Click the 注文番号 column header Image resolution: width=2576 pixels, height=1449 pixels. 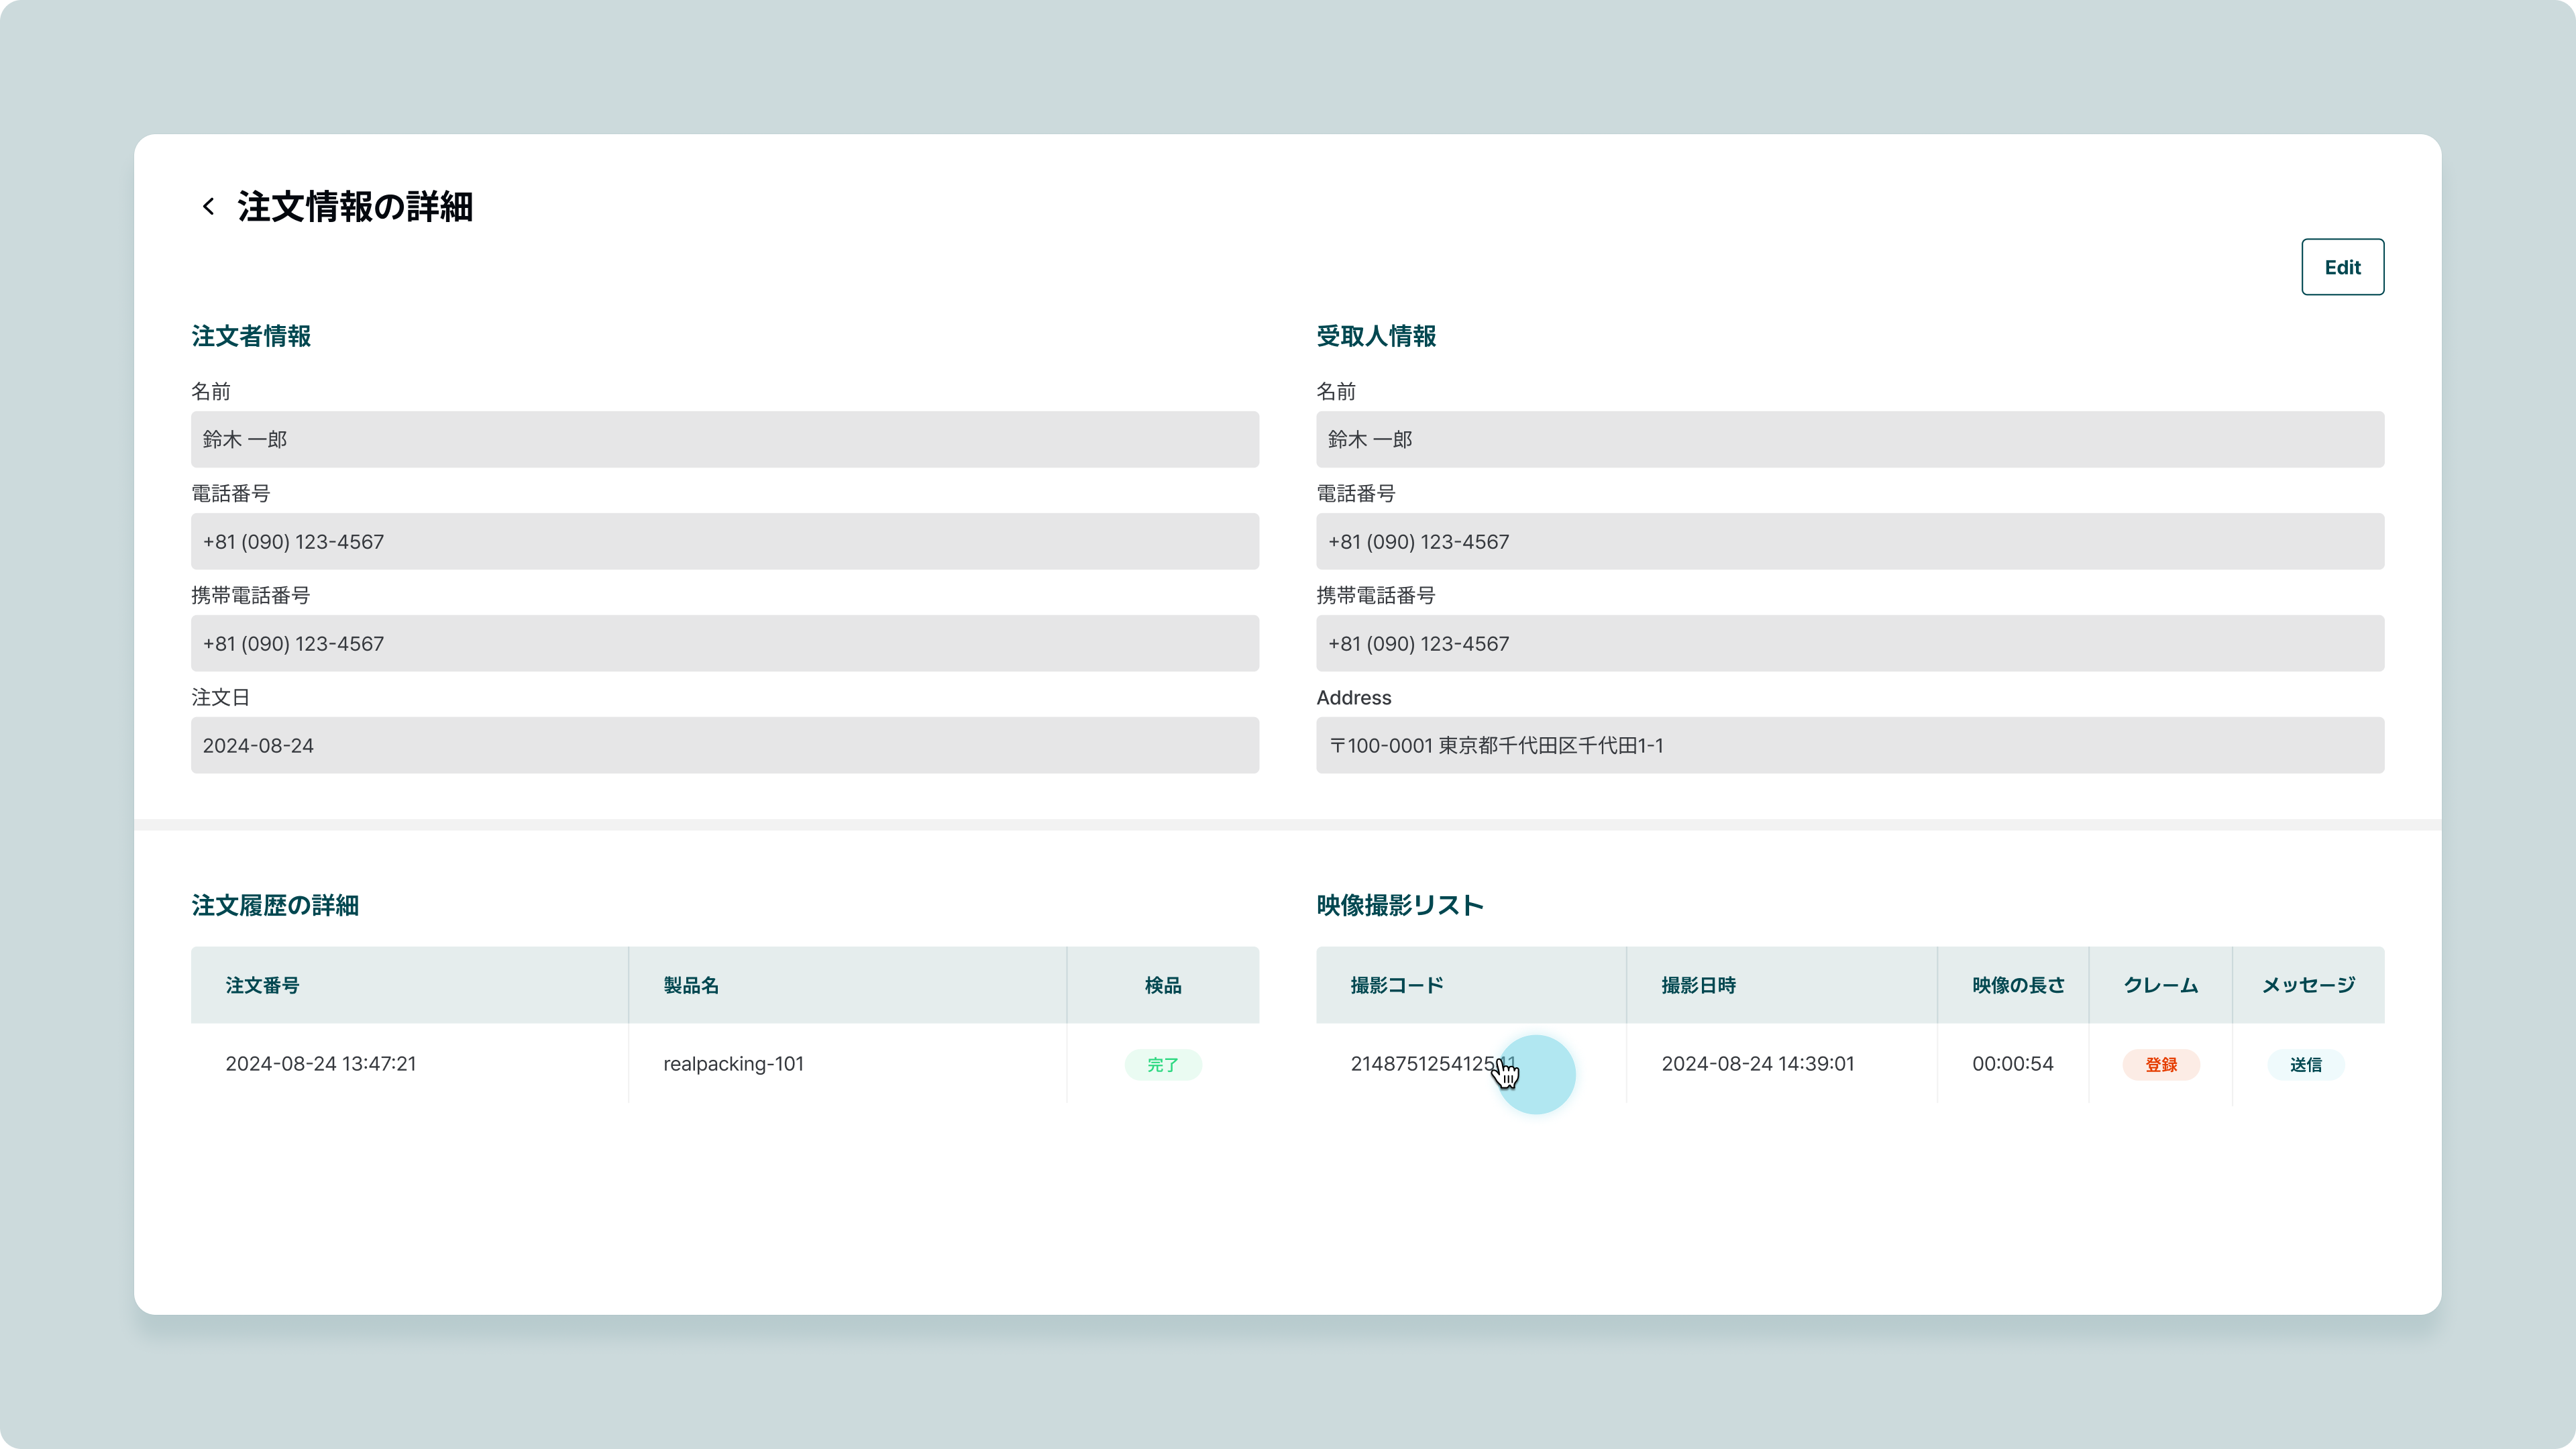[x=262, y=985]
